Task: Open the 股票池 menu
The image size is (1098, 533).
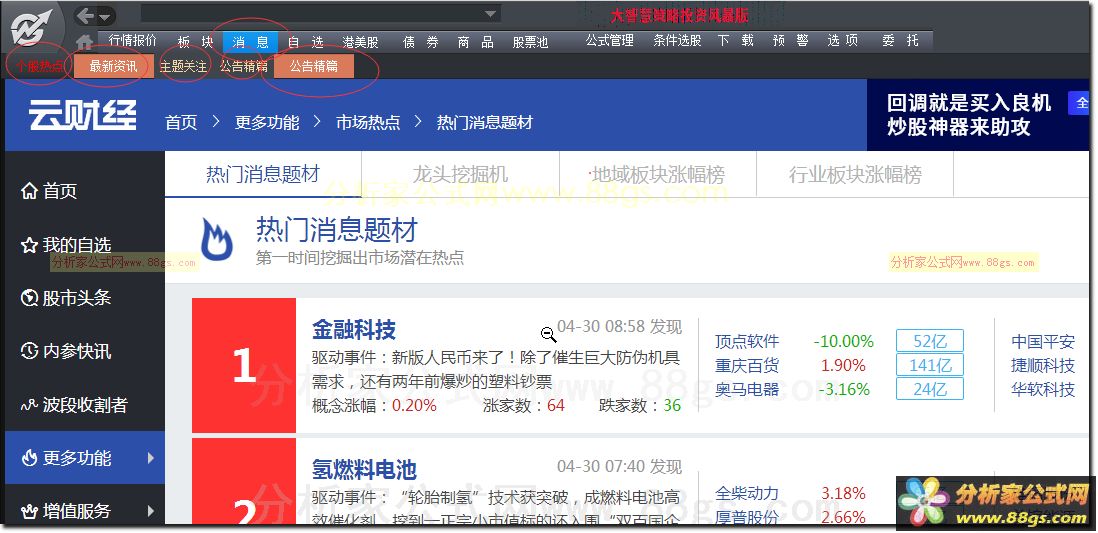Action: click(x=530, y=42)
